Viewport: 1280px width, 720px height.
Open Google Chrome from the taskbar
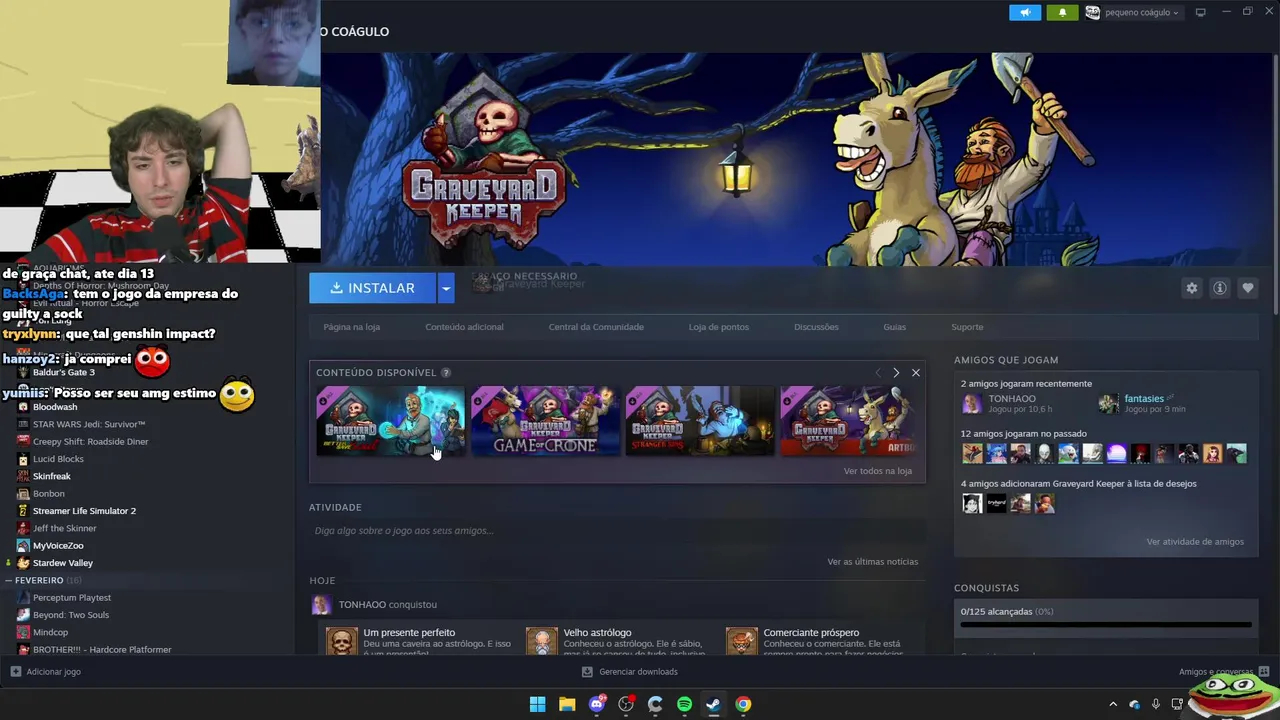743,704
